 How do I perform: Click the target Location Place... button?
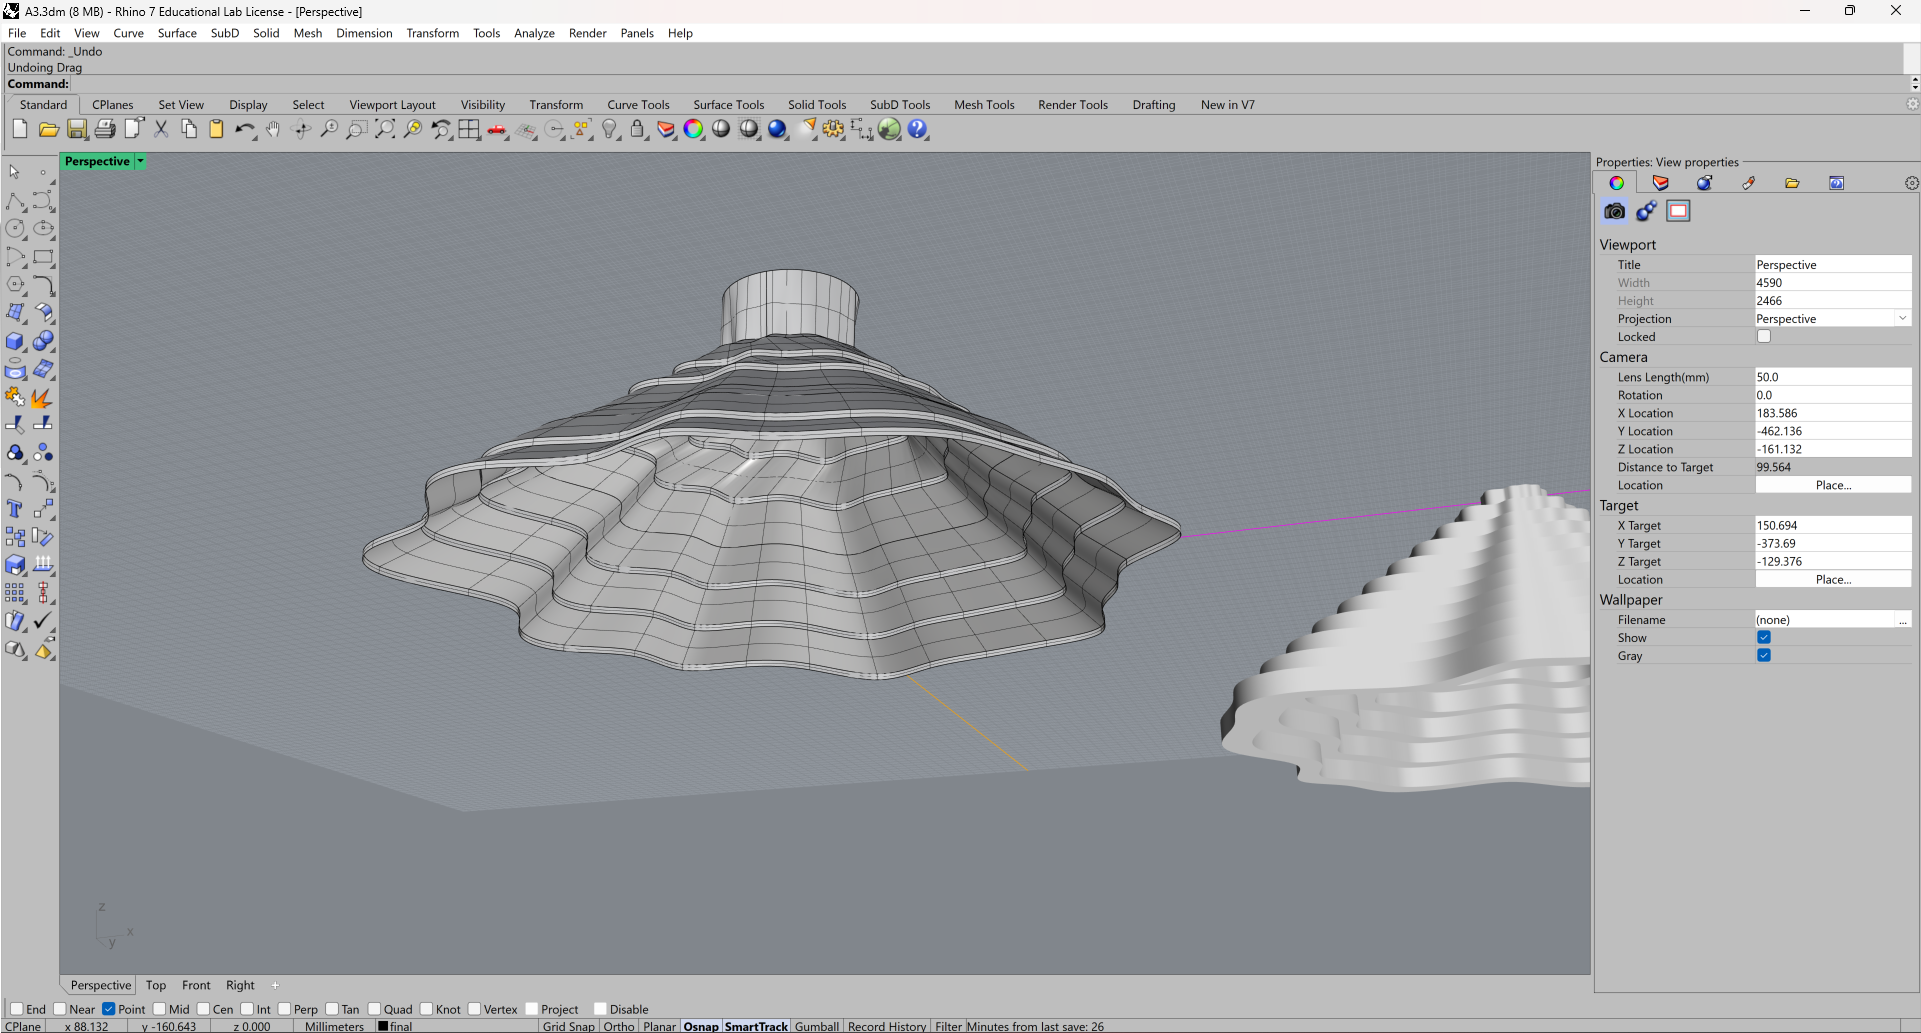pyautogui.click(x=1833, y=580)
